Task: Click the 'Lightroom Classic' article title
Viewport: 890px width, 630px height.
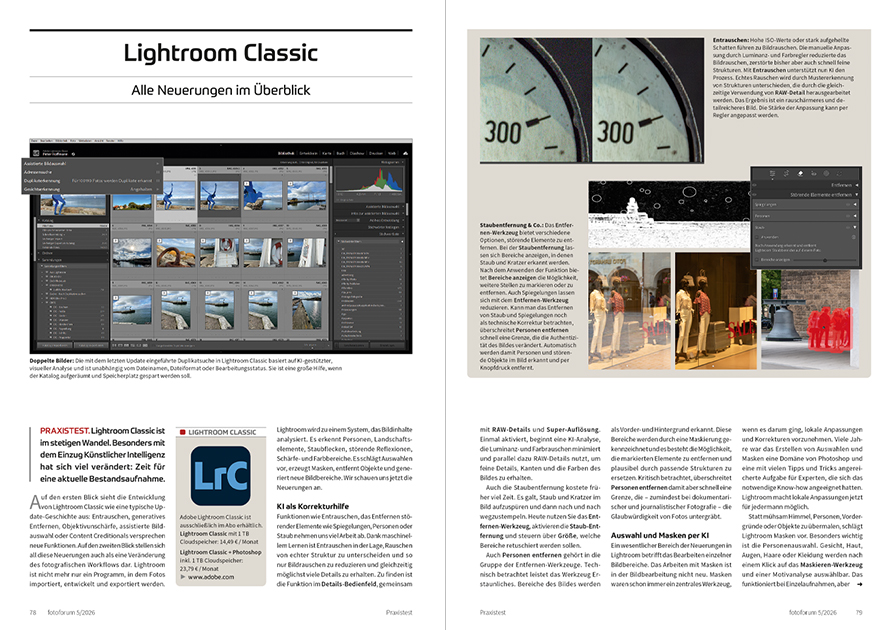Action: [221, 53]
